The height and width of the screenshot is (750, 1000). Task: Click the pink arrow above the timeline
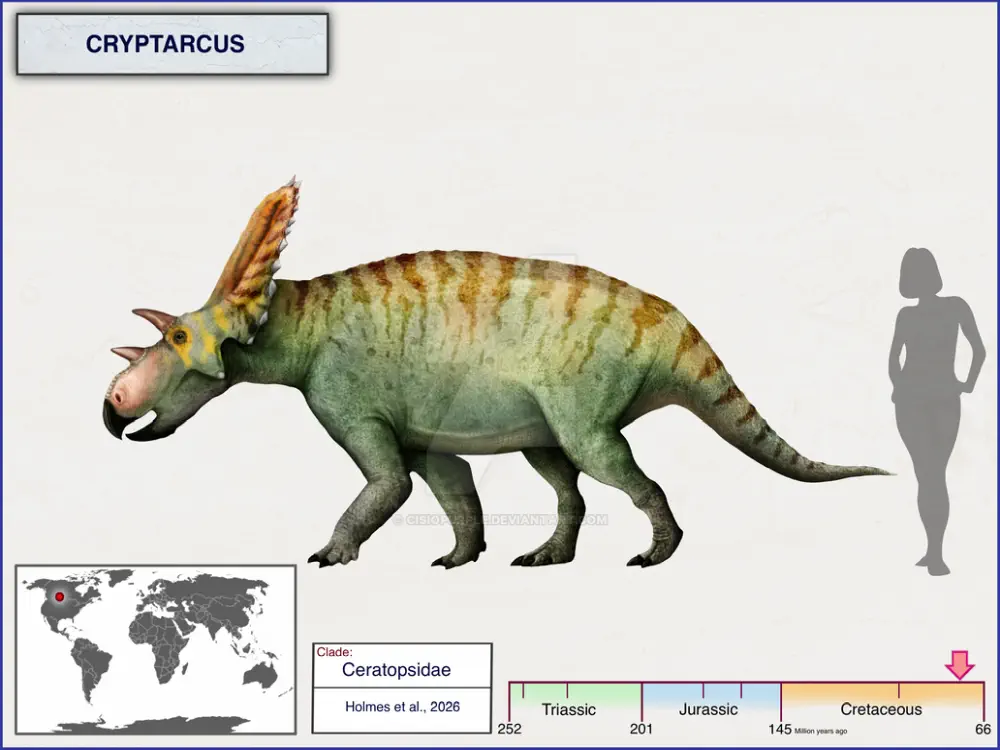(960, 664)
